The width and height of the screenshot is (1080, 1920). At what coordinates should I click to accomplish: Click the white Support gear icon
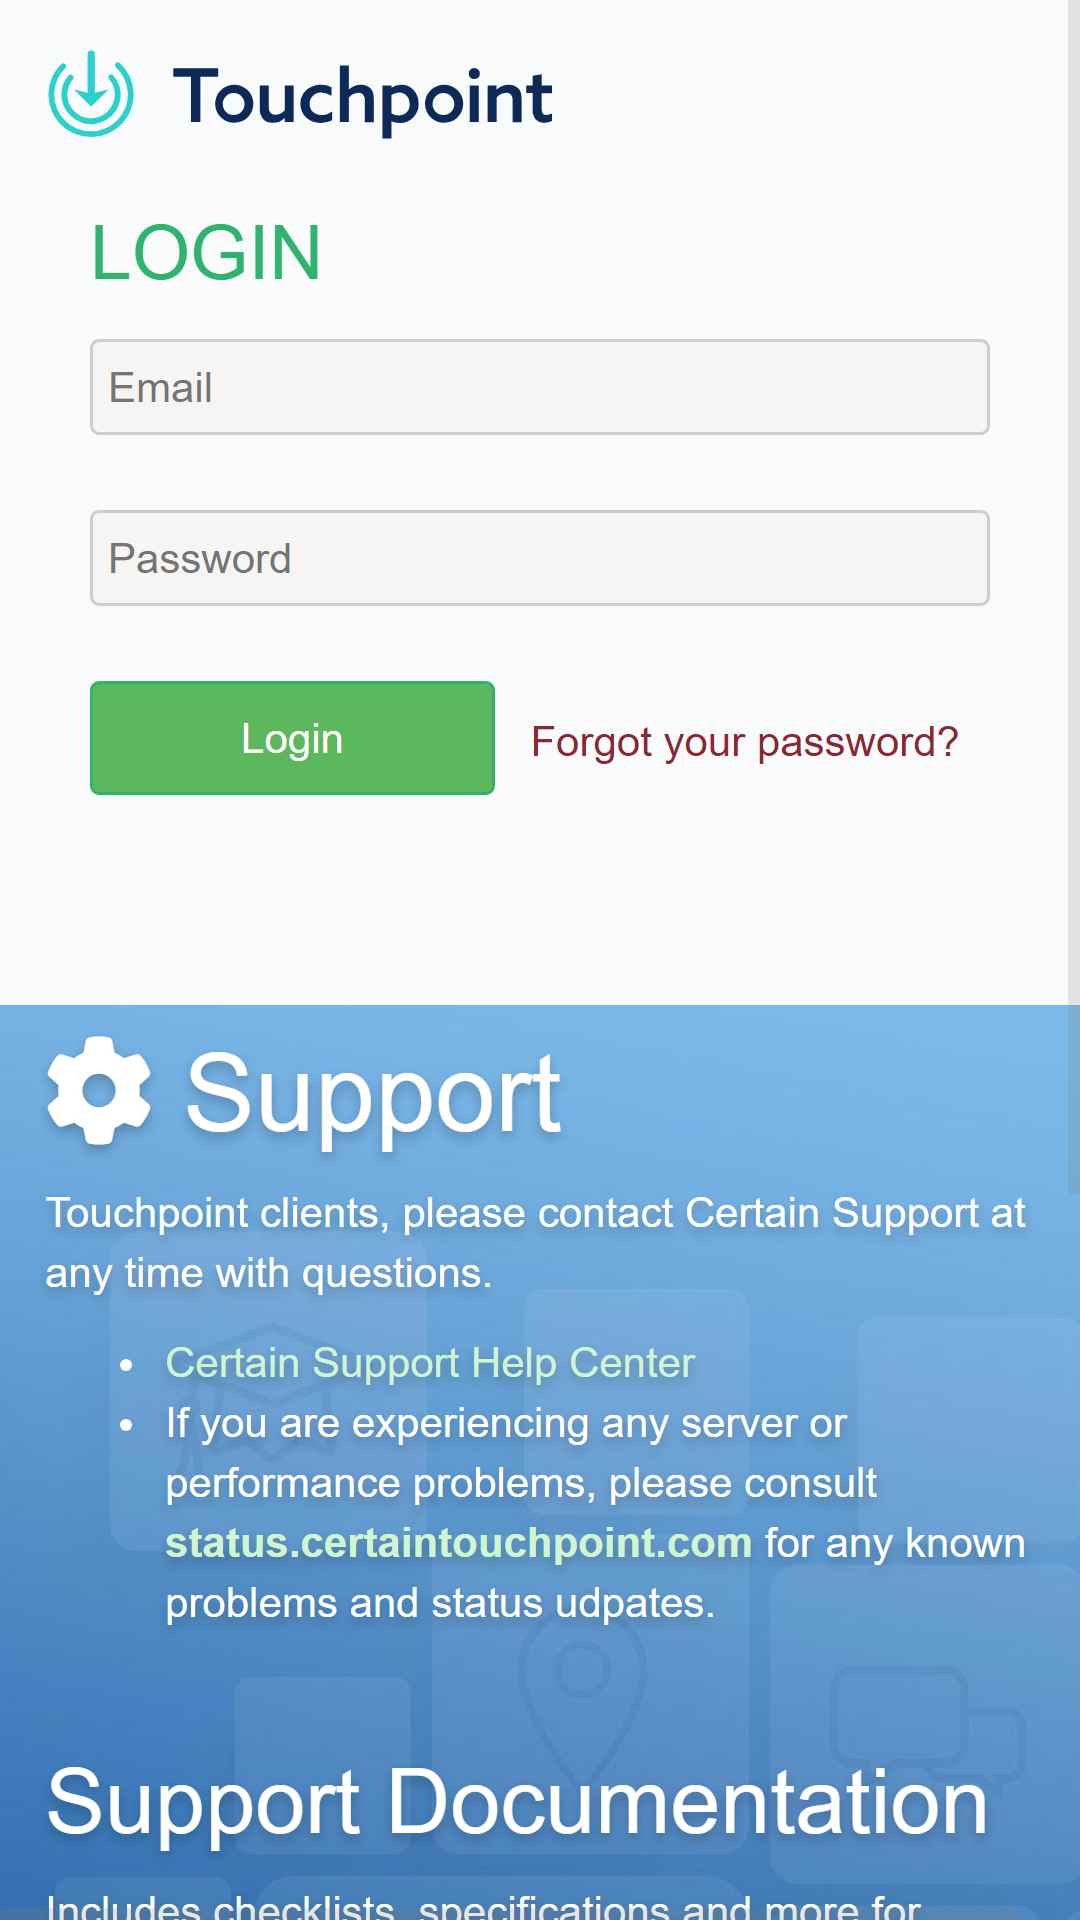(99, 1091)
